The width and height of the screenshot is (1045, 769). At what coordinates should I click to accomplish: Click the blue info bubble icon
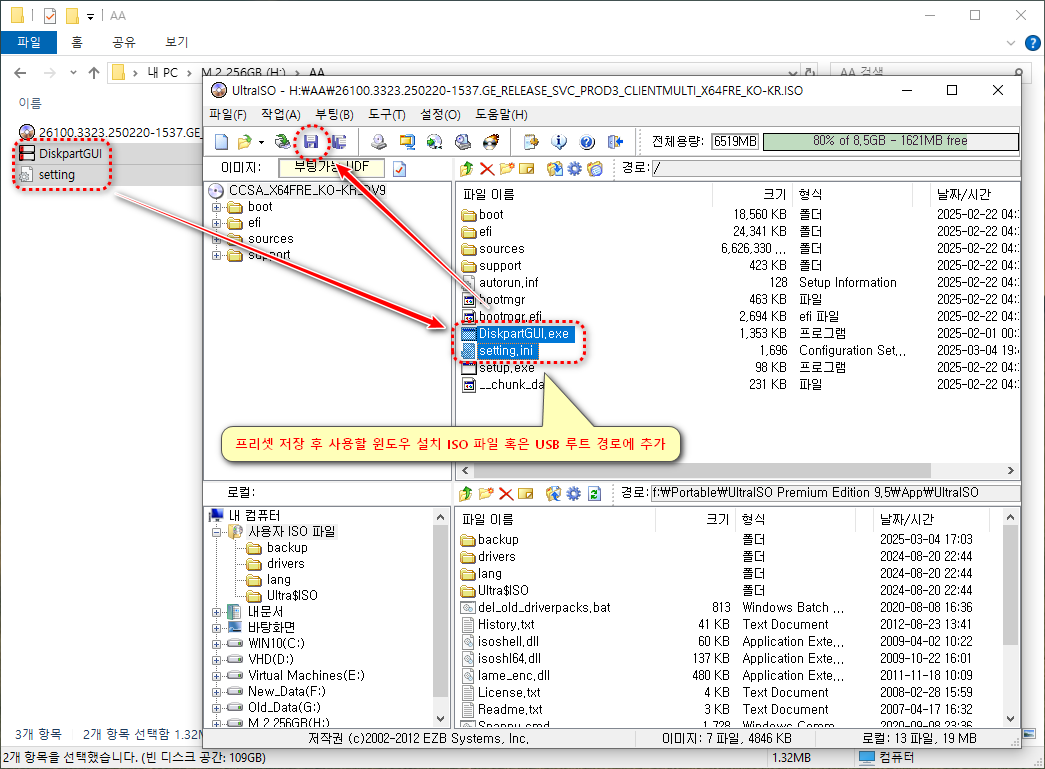coord(558,141)
